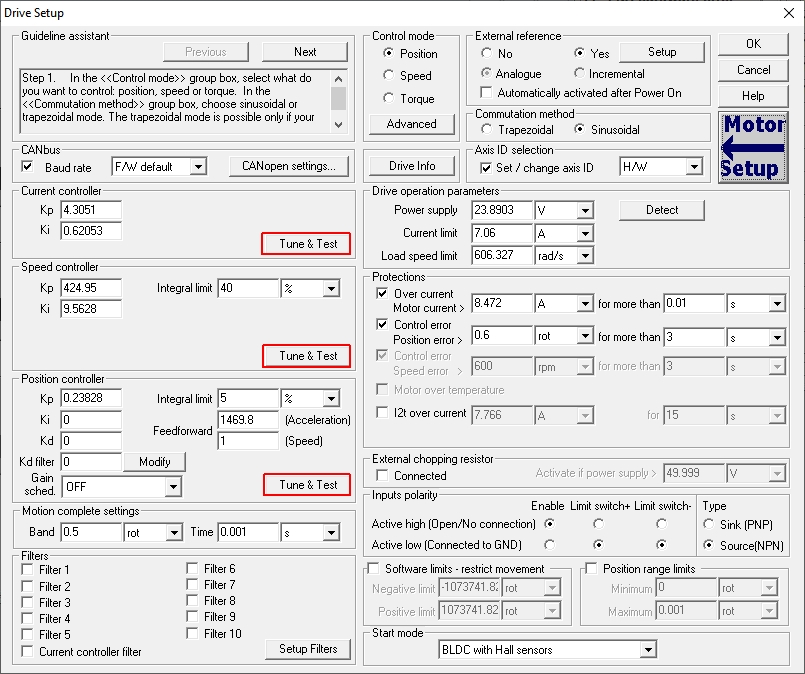Click Current controller Kp field
Screen dimensions: 805x674
pos(91,210)
